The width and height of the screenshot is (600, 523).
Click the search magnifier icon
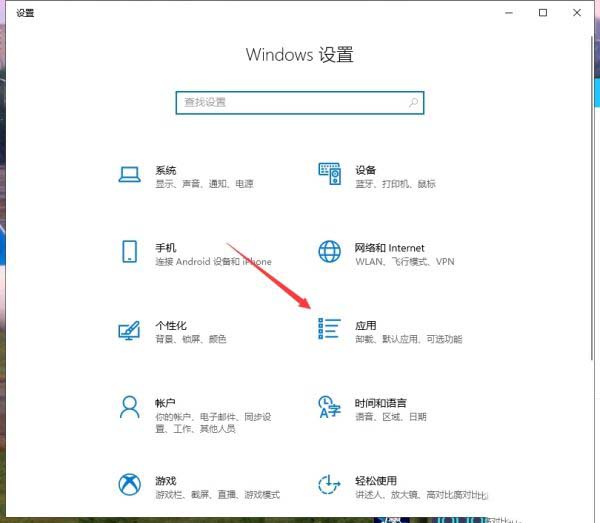tap(413, 103)
